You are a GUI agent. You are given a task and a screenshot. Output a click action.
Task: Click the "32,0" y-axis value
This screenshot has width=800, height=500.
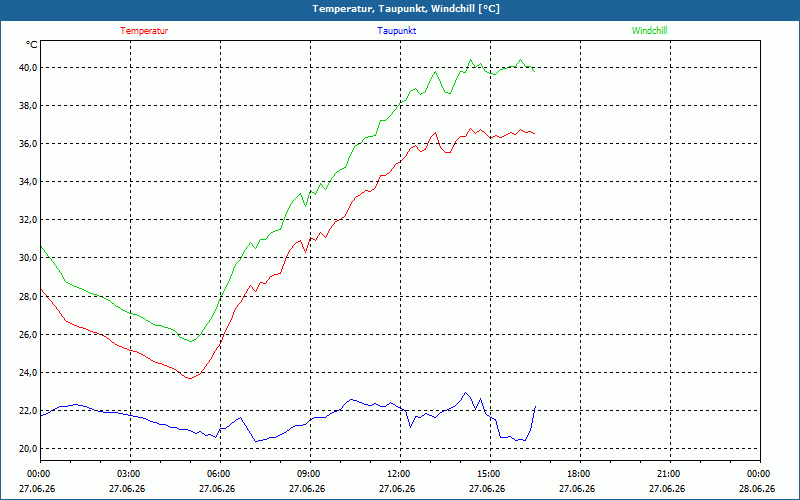click(x=28, y=220)
